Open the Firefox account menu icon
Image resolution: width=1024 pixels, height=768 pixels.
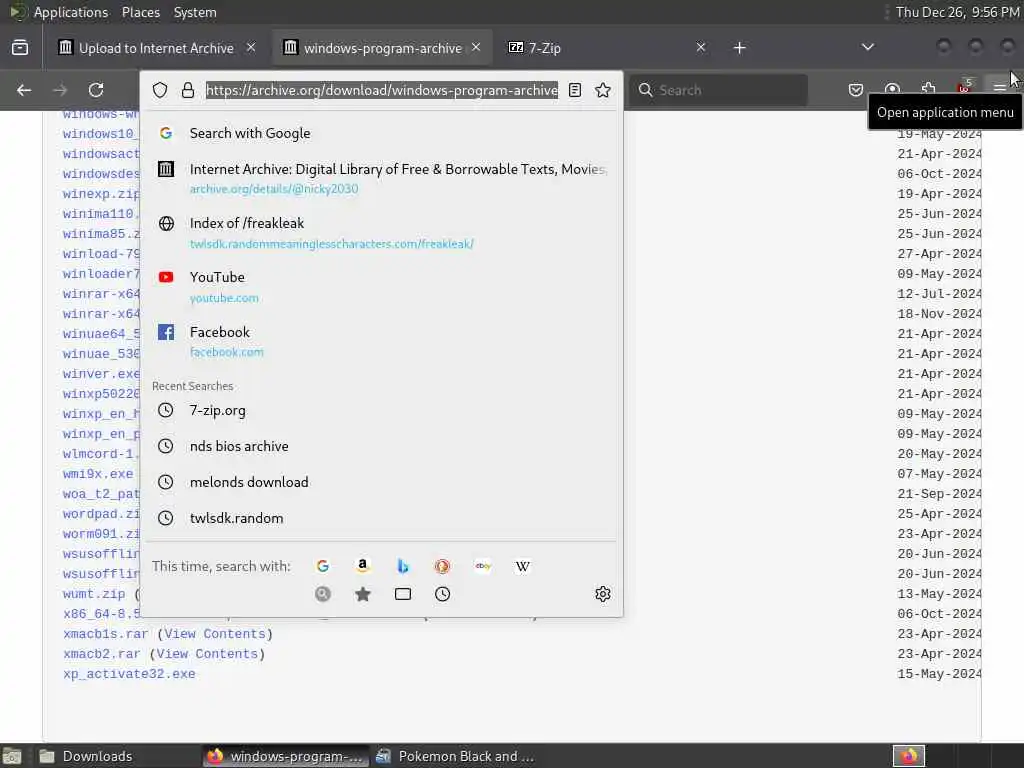(x=892, y=89)
